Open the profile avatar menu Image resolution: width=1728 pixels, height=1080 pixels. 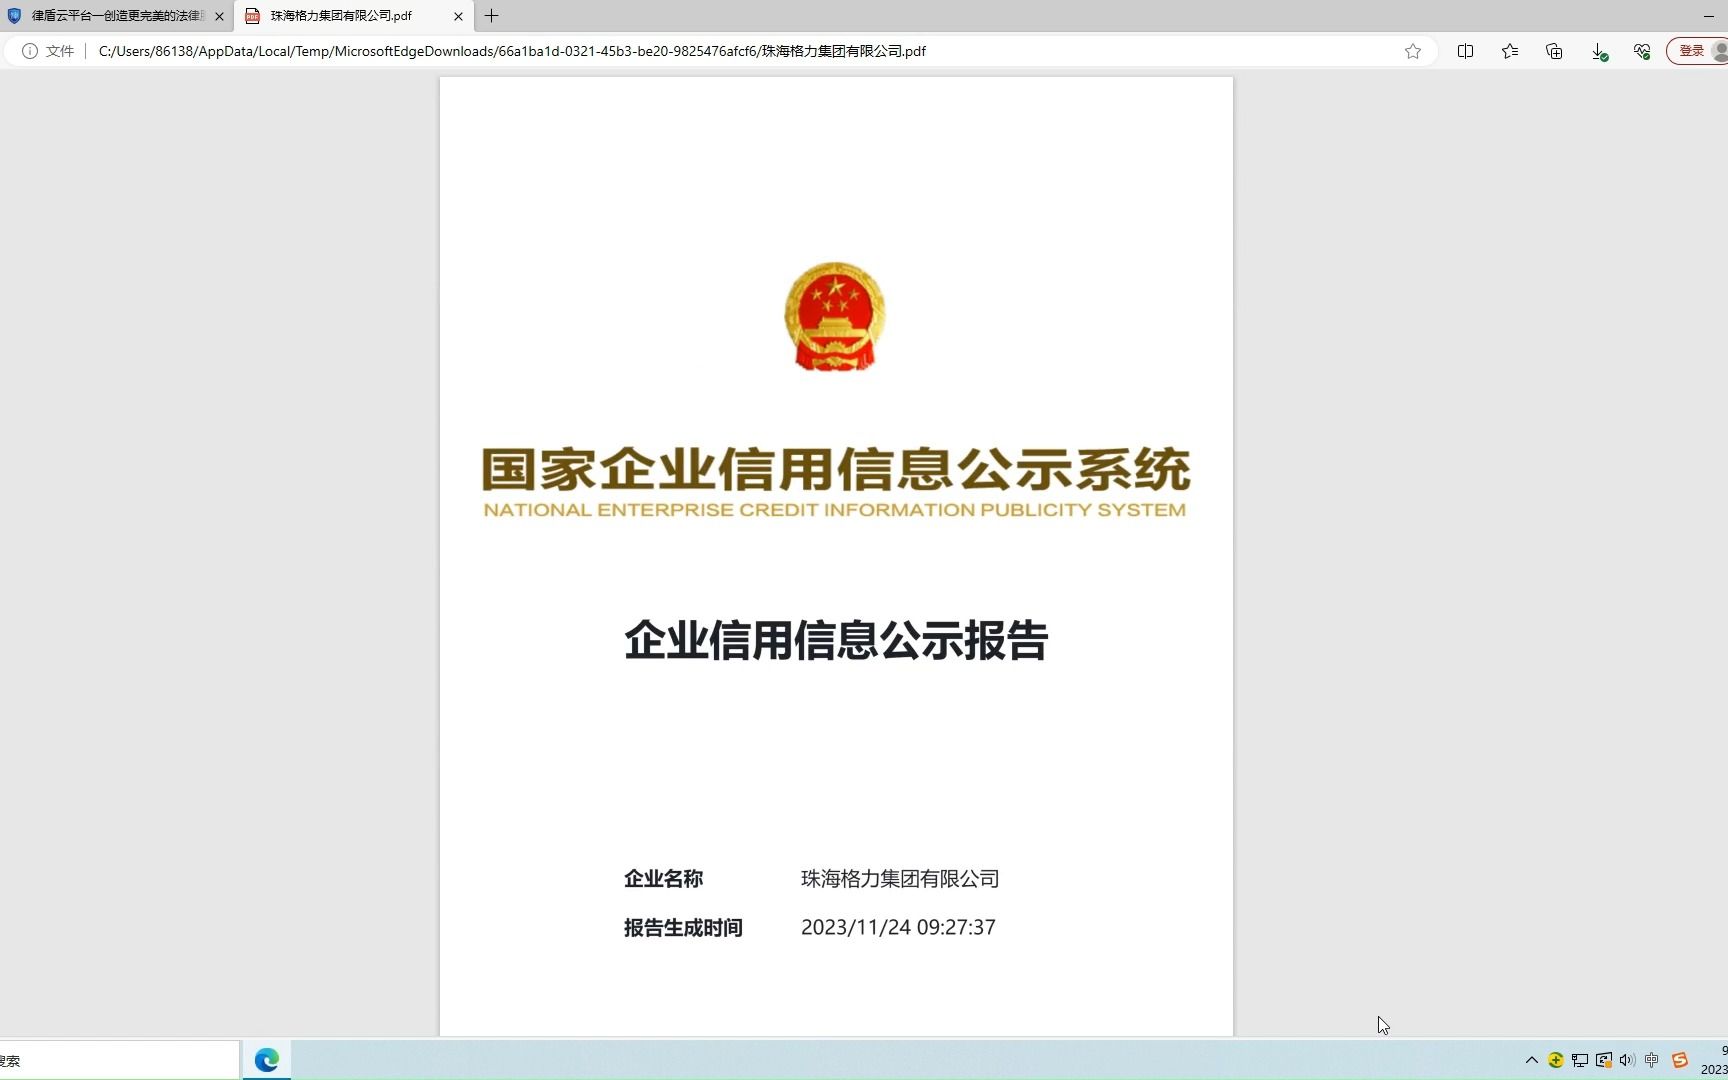(x=1717, y=51)
